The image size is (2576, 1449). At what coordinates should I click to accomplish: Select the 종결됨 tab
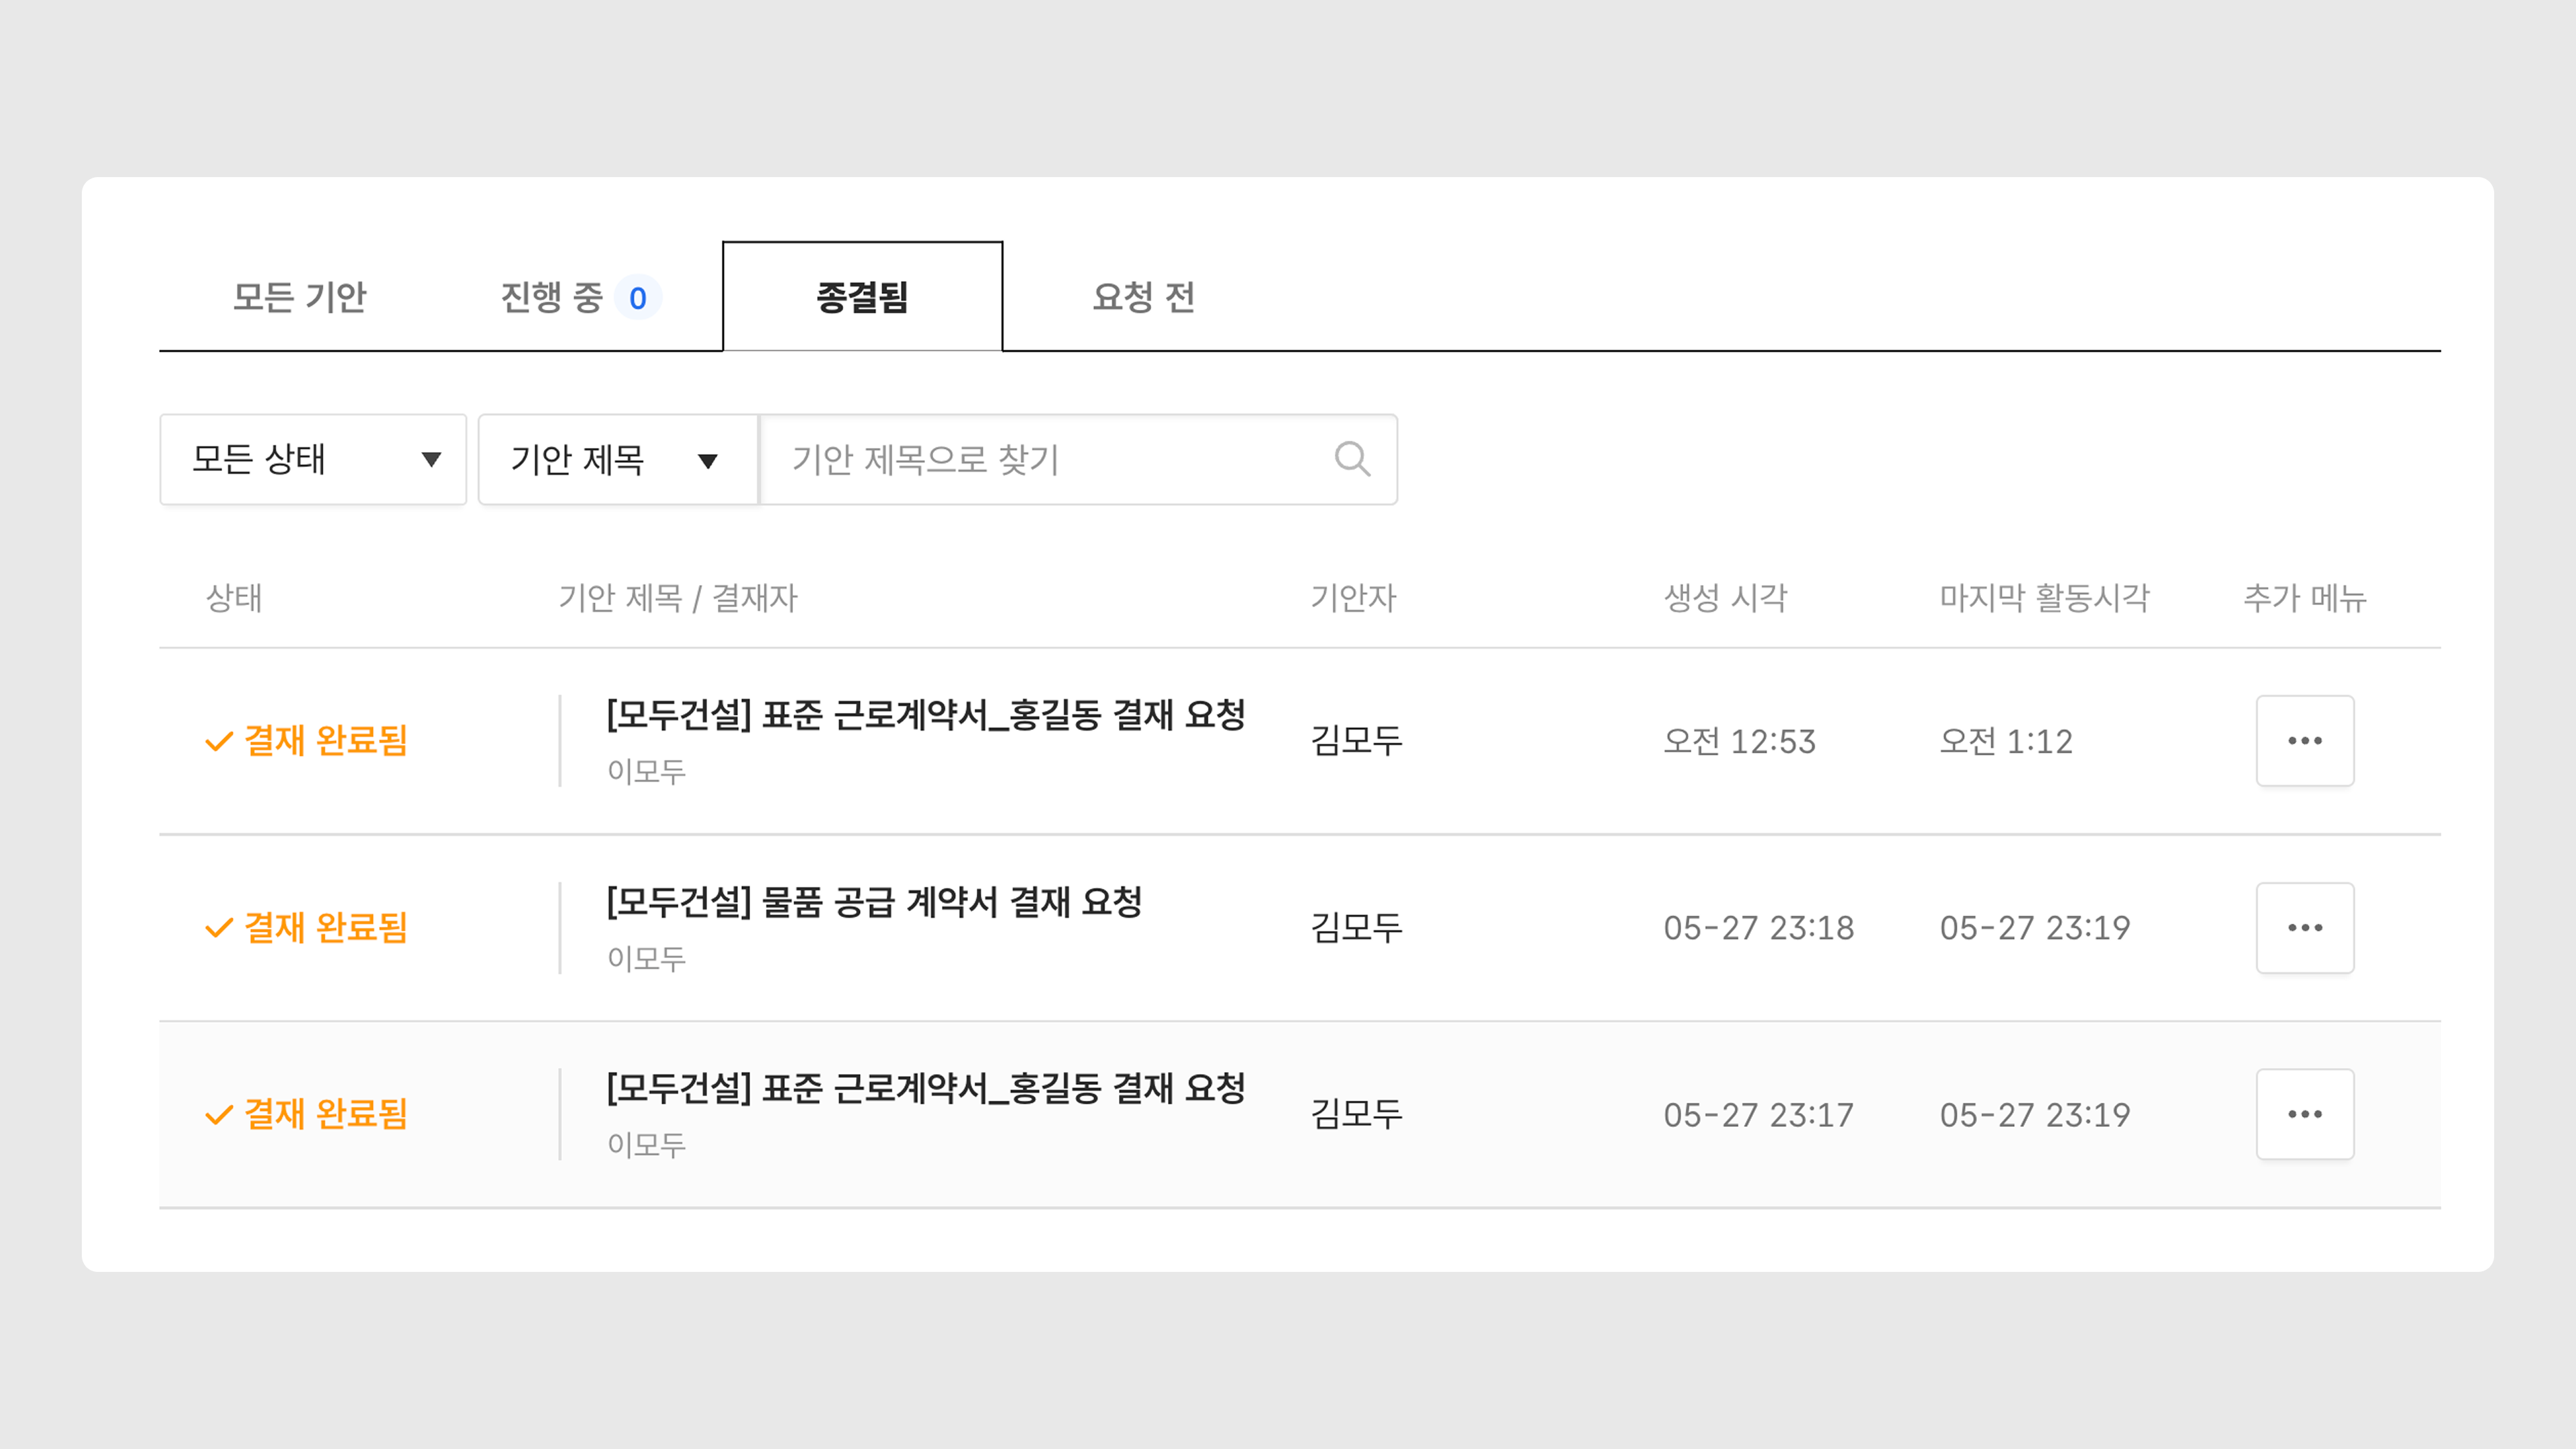tap(862, 297)
